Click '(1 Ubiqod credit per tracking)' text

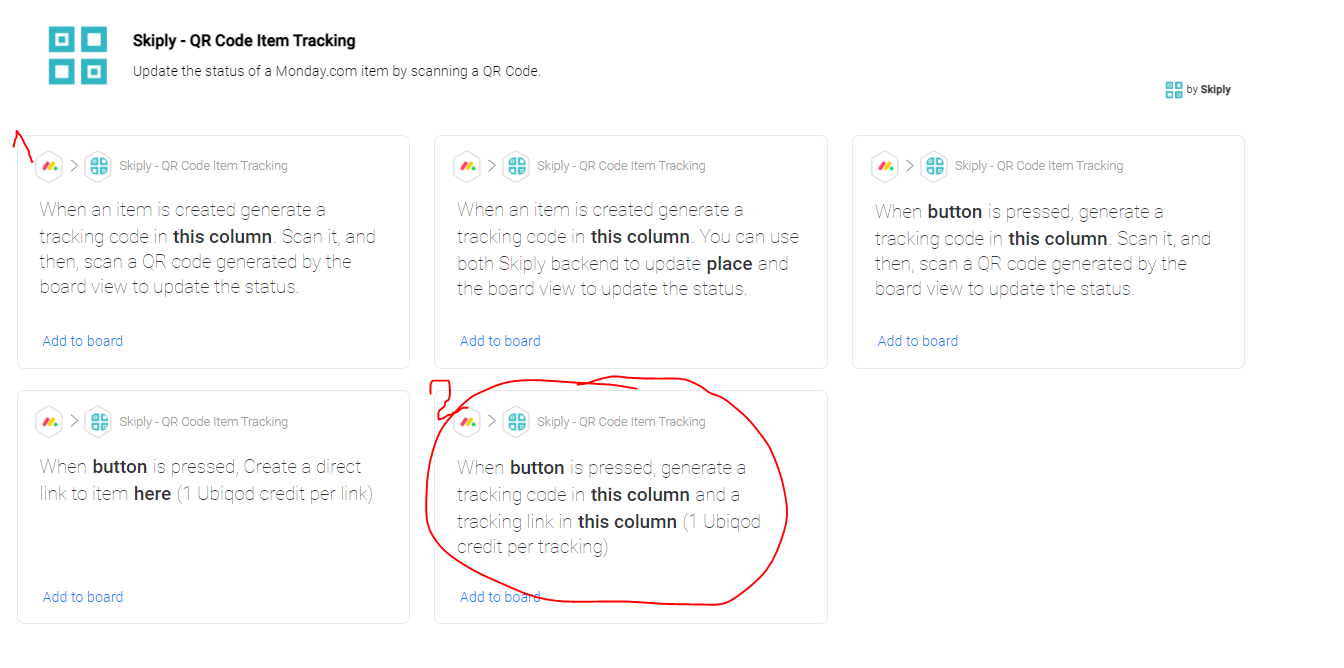(x=609, y=534)
